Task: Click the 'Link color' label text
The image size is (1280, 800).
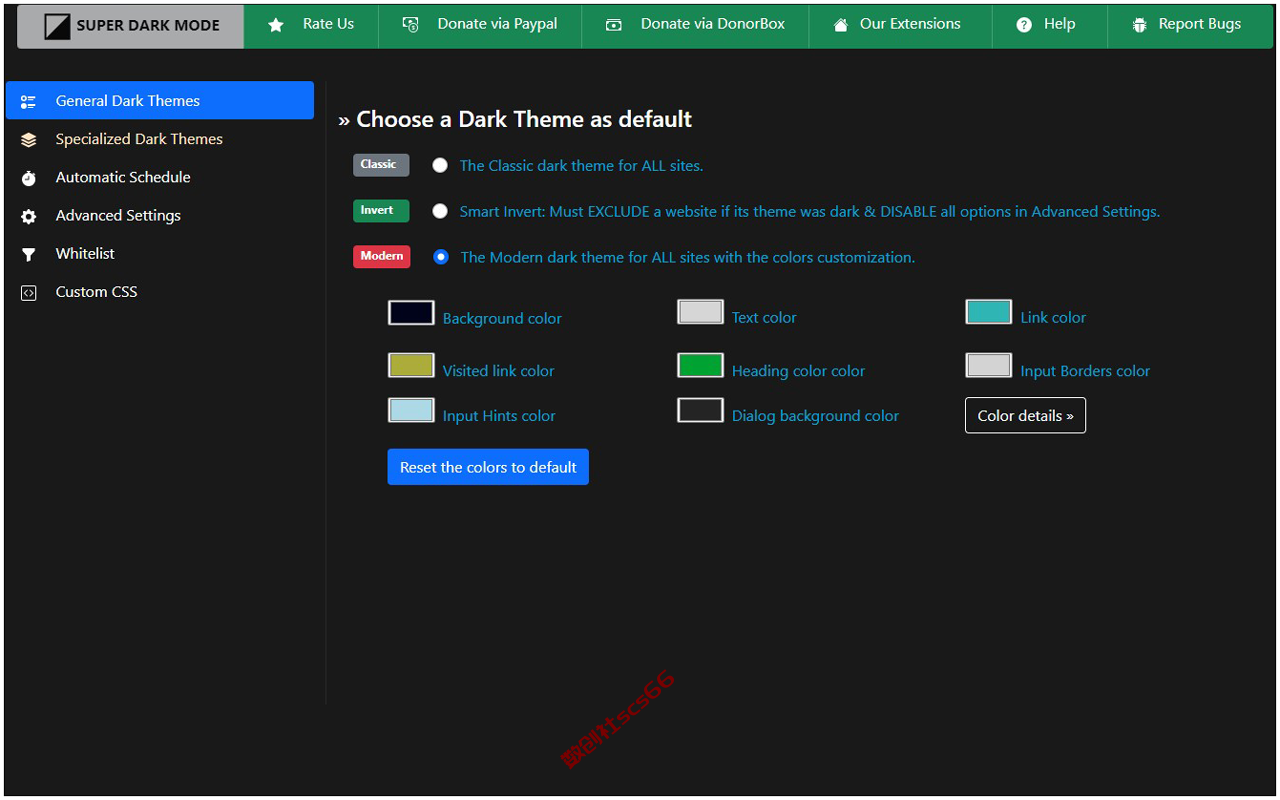Action: coord(1053,318)
